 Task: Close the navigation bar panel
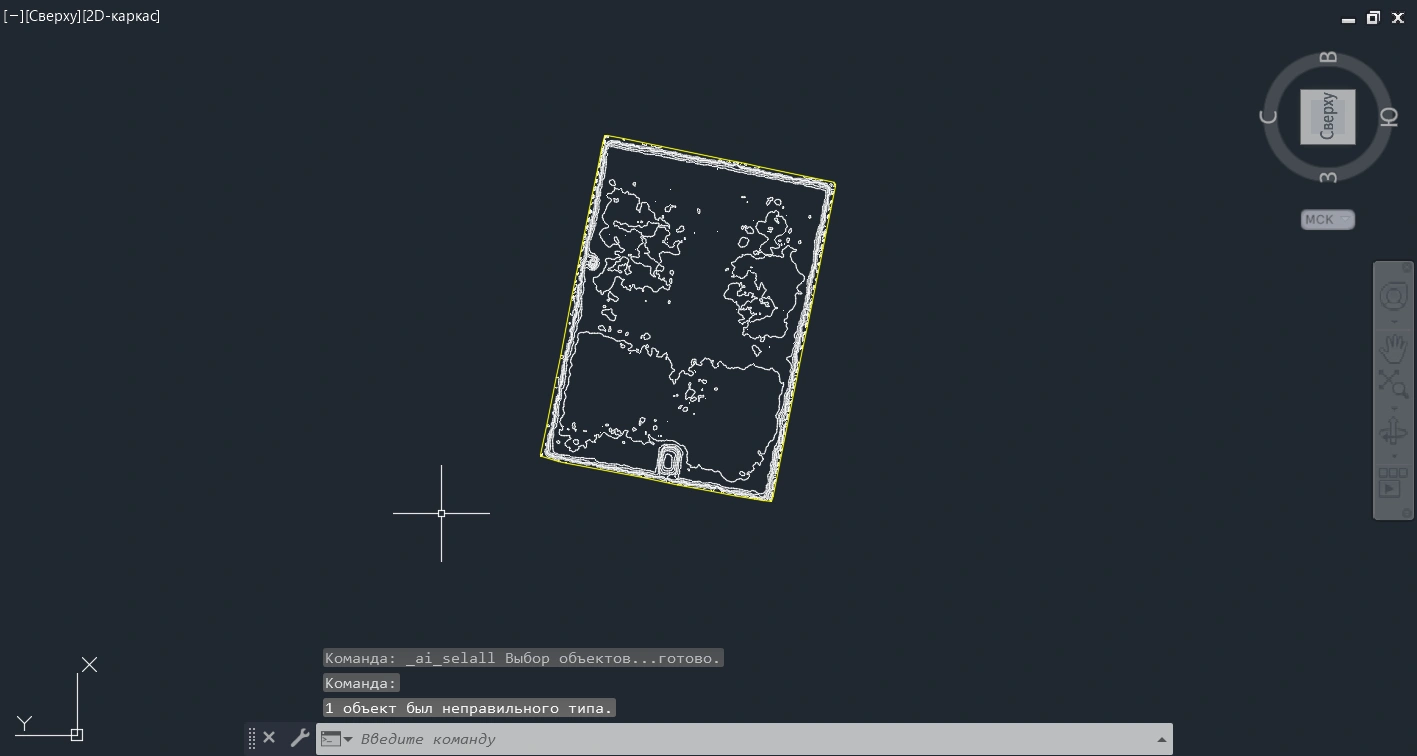pos(1407,268)
